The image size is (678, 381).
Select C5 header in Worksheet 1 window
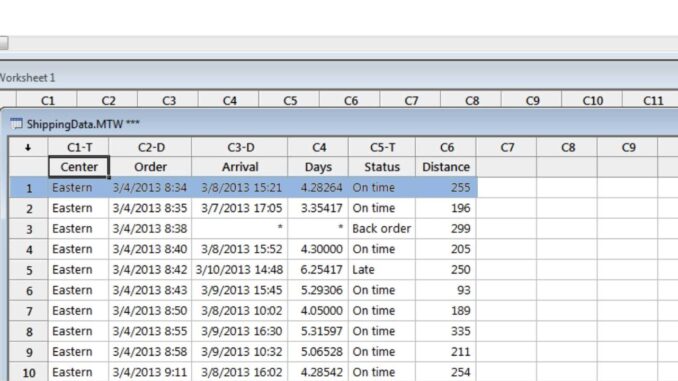coord(290,100)
